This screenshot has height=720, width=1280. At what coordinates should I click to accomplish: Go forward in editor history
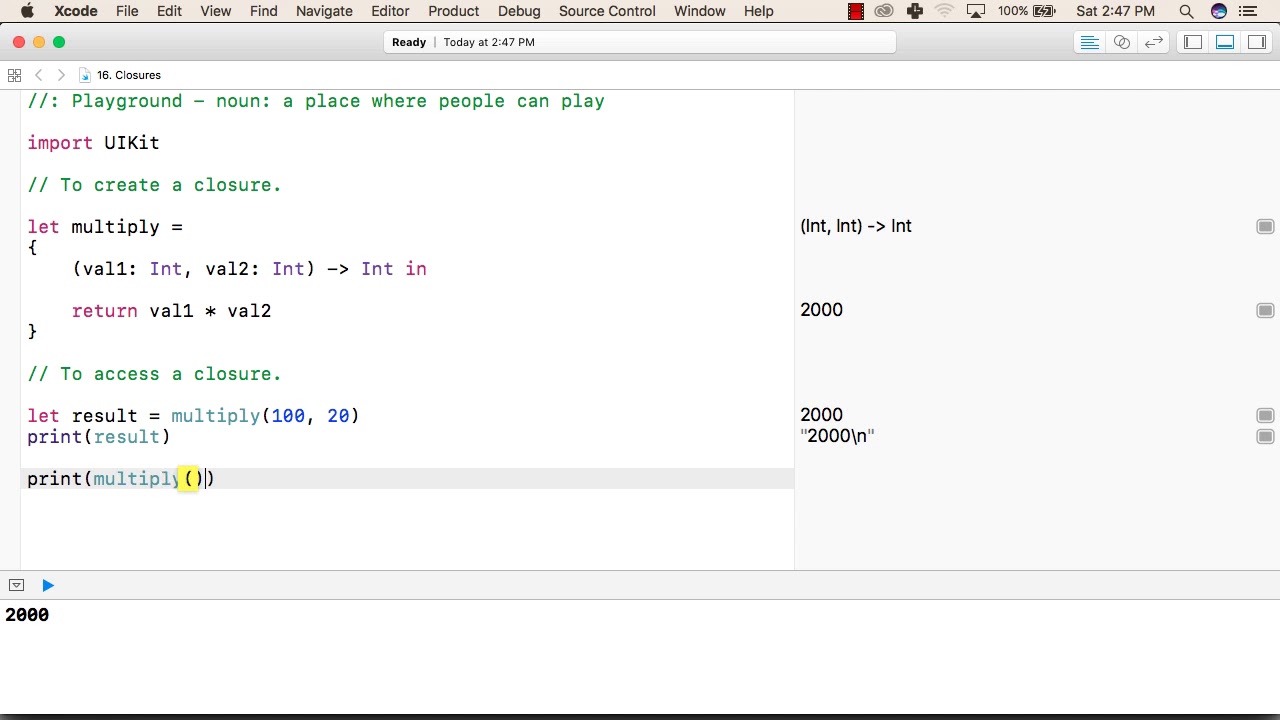[x=61, y=75]
